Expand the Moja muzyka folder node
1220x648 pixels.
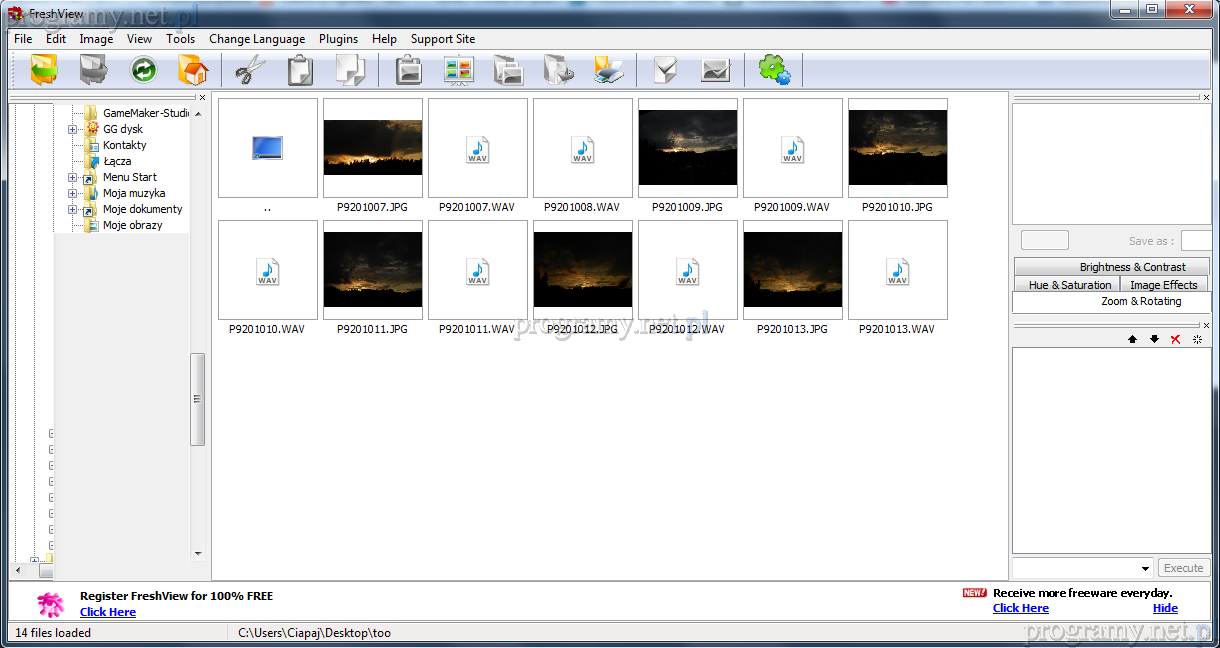click(73, 193)
